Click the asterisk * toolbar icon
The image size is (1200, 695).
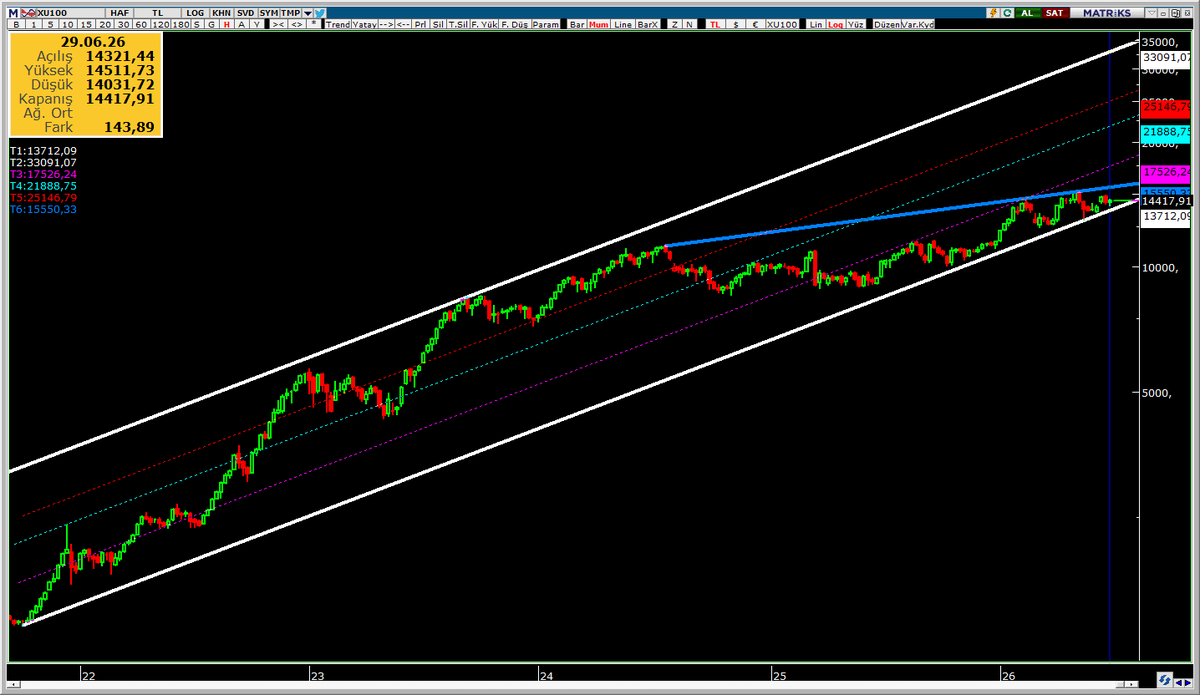click(x=314, y=24)
